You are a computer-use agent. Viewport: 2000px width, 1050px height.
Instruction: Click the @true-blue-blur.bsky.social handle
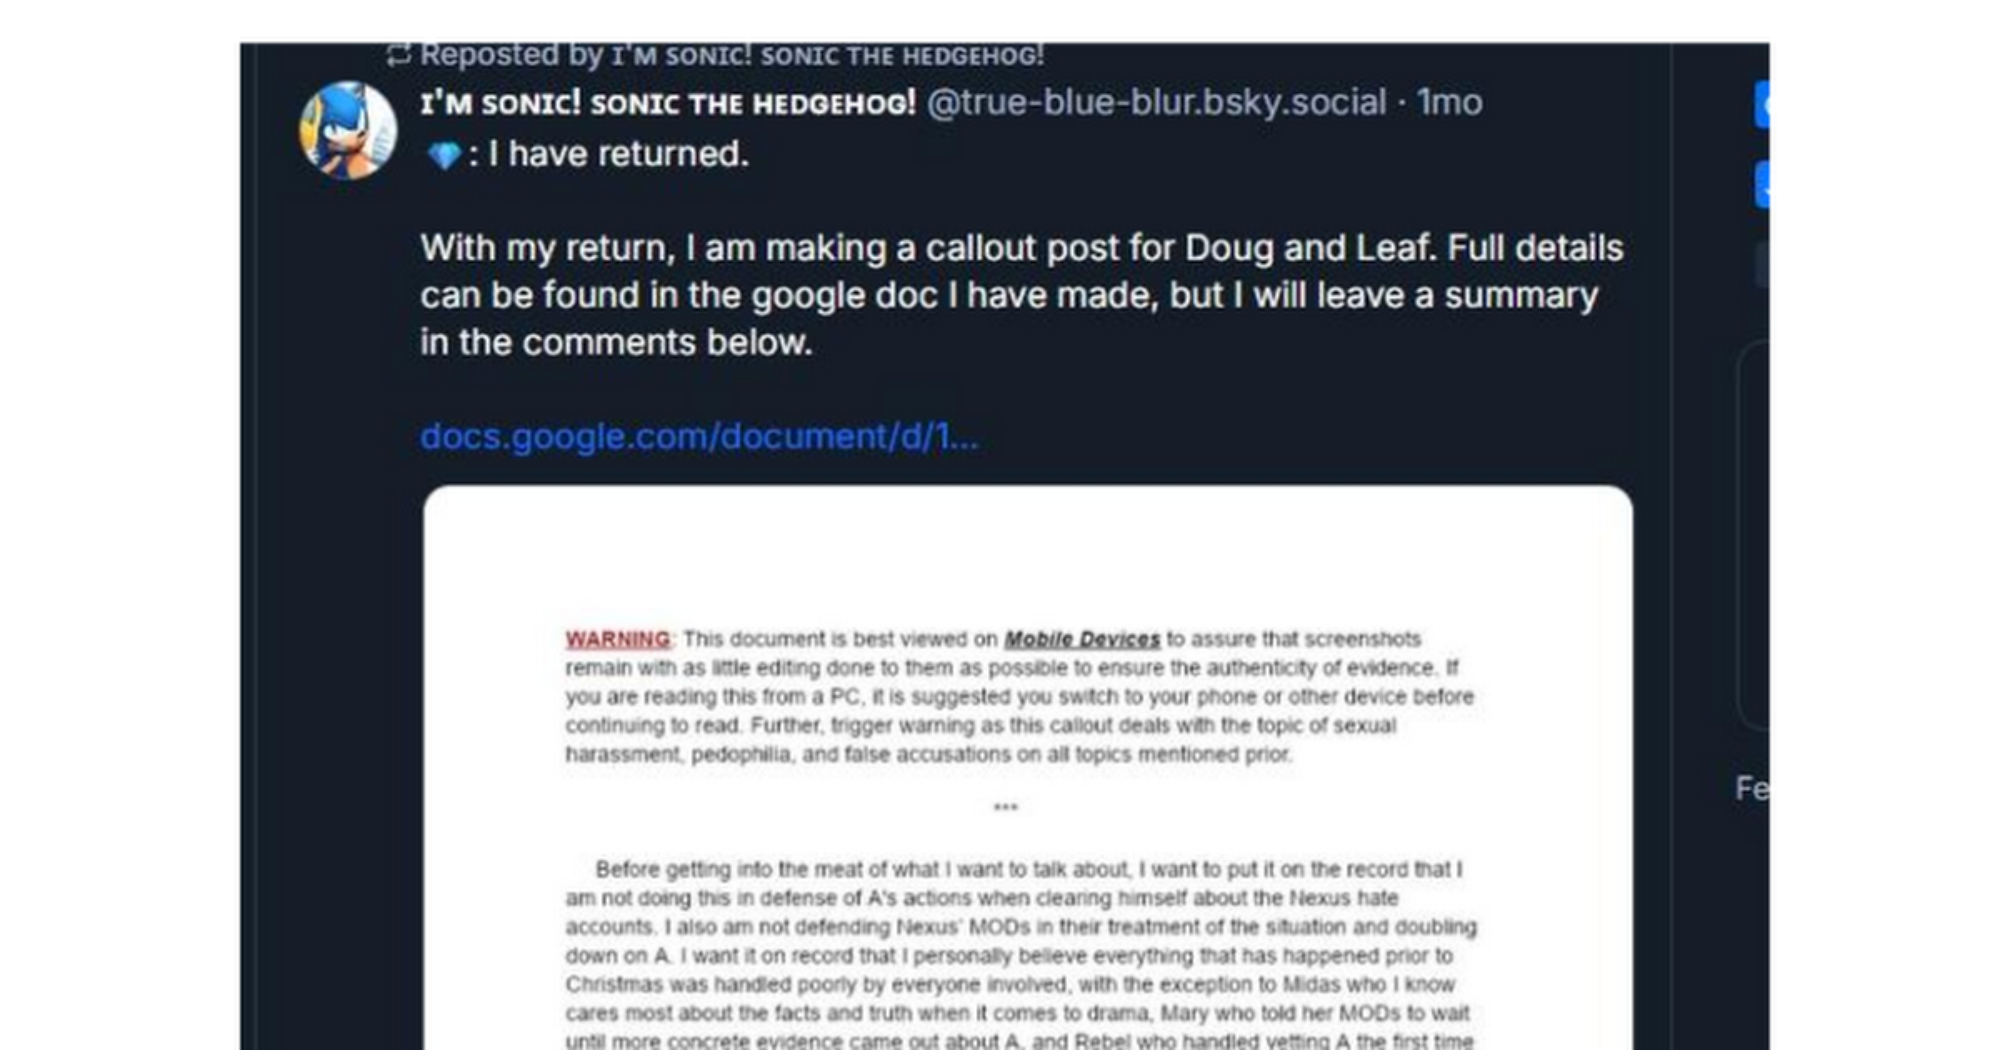1156,103
